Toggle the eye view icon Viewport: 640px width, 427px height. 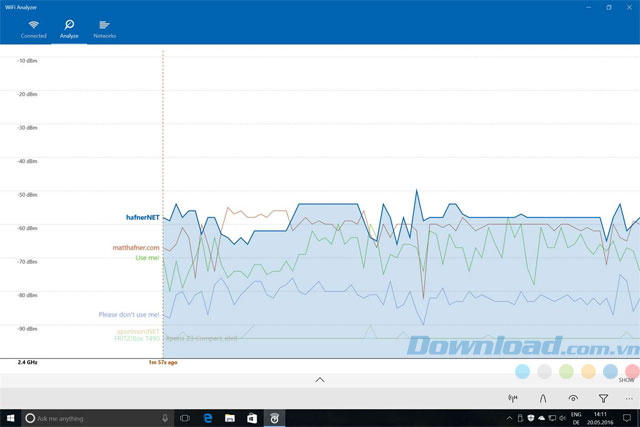[573, 397]
